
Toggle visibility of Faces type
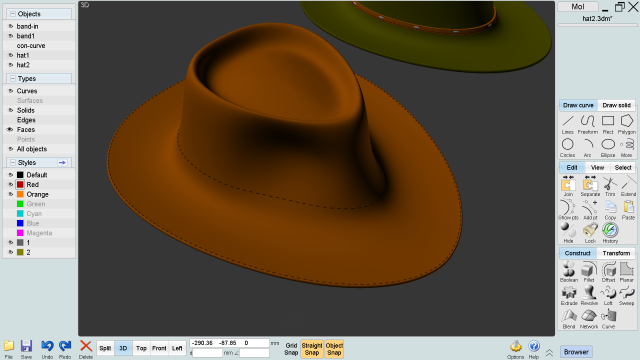(x=10, y=129)
